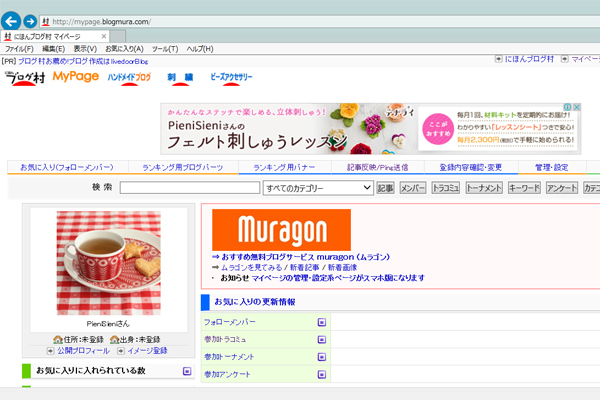
Task: Click the 参加トーナメント row label
Action: click(229, 357)
